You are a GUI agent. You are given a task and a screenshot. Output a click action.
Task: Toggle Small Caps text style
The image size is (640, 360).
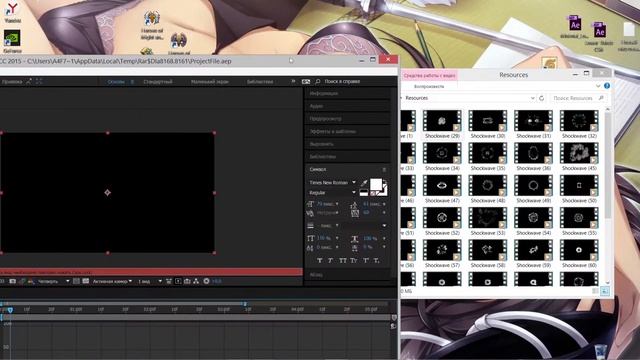tap(353, 260)
